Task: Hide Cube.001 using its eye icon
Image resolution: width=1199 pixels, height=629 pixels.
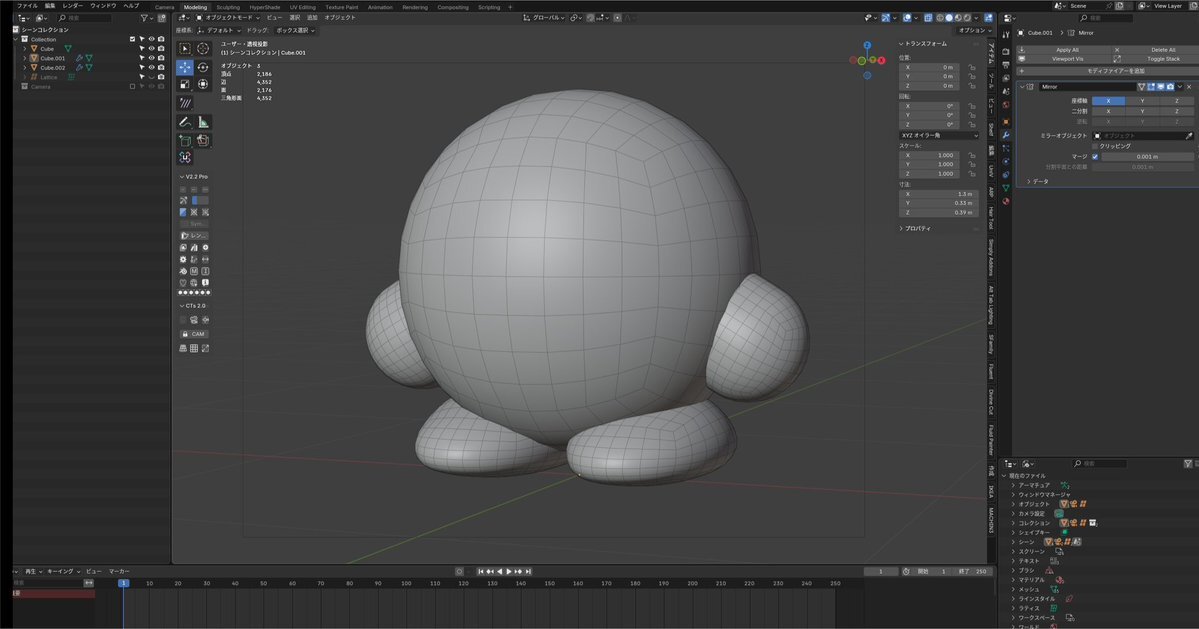Action: [x=151, y=58]
